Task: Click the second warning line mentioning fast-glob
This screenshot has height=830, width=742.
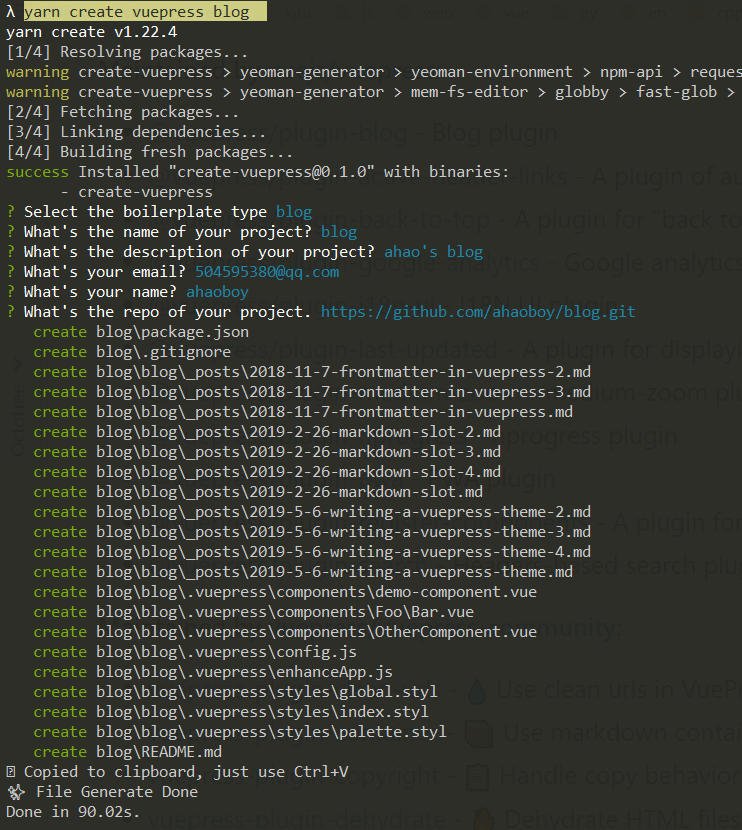Action: (x=372, y=92)
